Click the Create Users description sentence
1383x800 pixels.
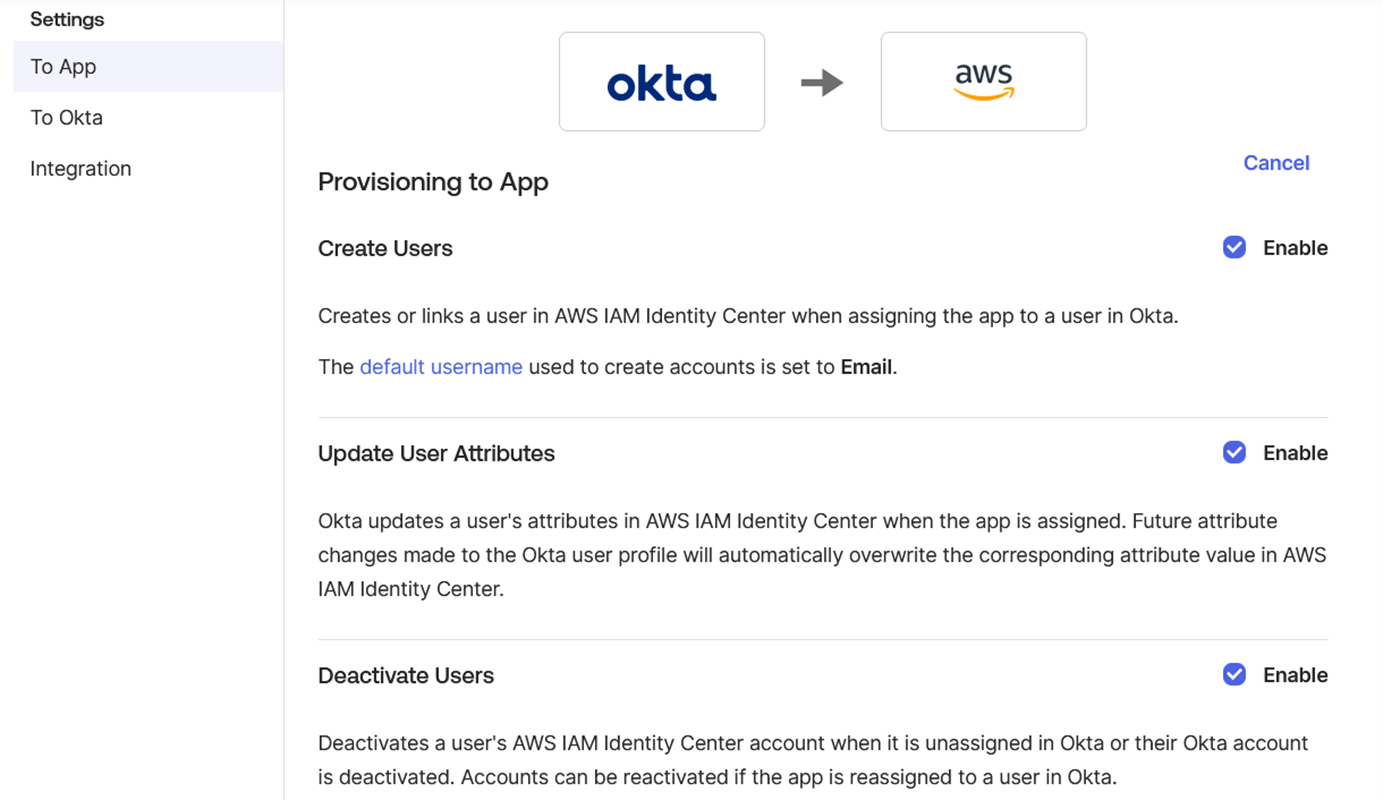click(x=748, y=316)
